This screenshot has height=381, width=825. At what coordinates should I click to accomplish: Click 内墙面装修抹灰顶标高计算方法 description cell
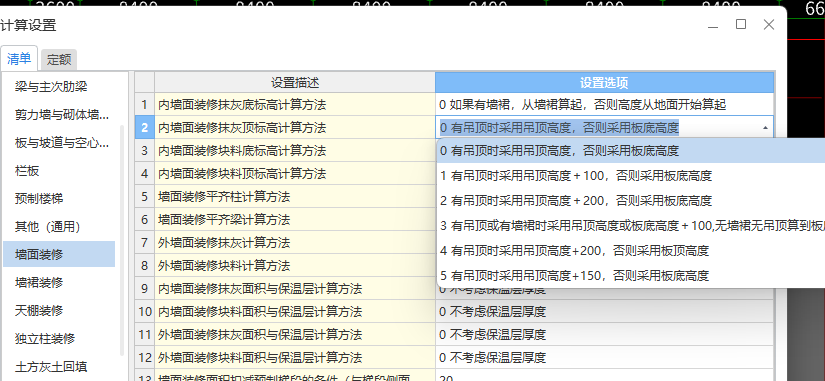(295, 127)
